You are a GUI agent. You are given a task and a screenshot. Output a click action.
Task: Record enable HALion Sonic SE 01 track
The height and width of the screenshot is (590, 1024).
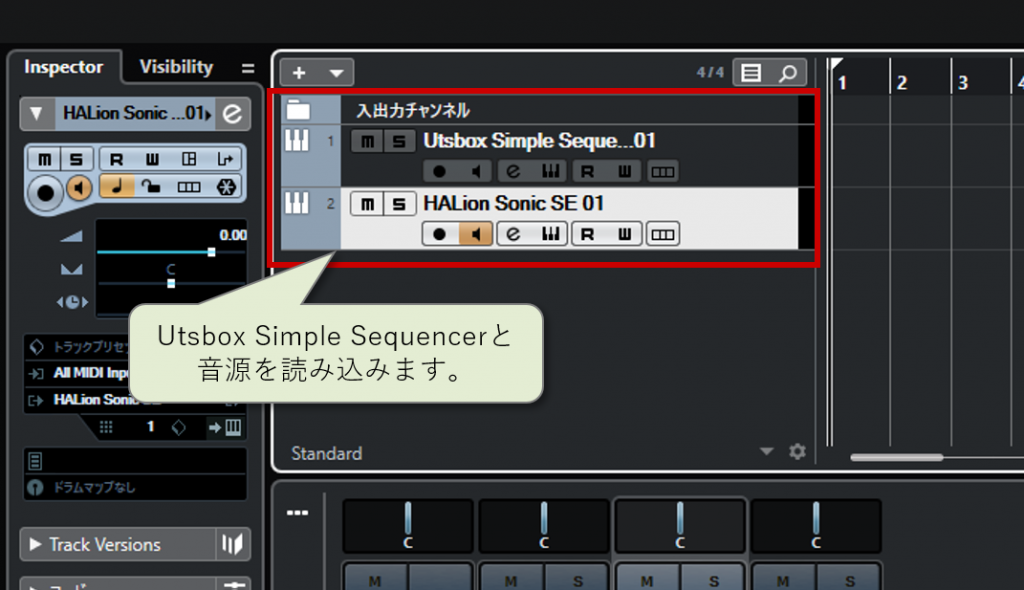point(440,234)
